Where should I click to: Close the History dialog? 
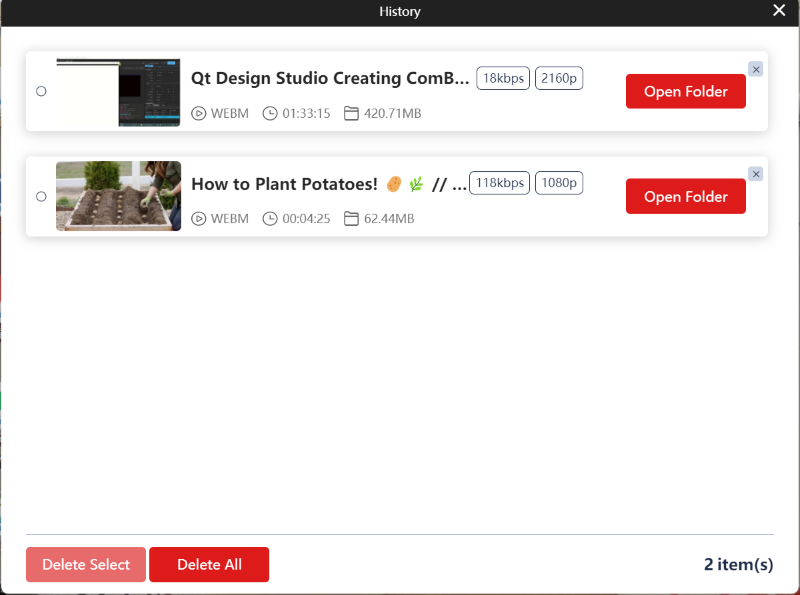(x=779, y=10)
